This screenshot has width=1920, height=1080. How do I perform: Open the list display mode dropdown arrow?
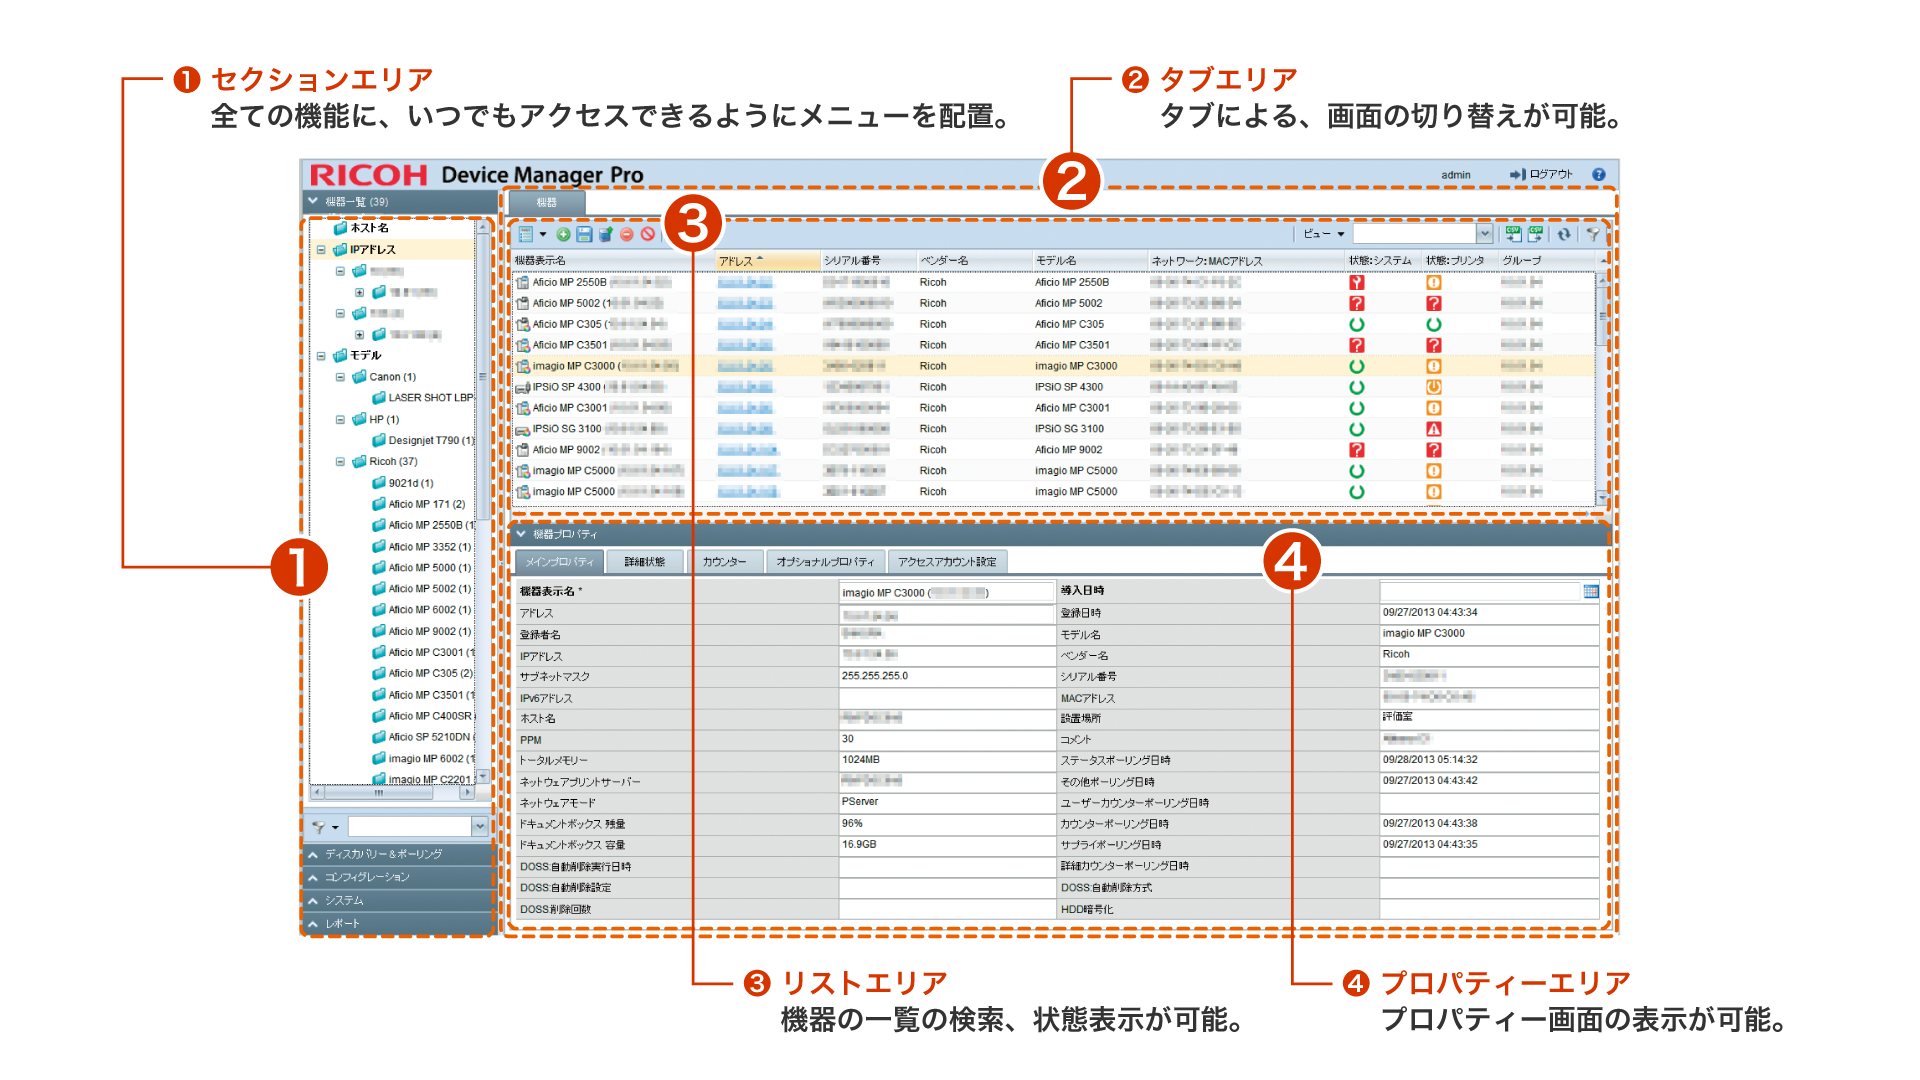coord(543,234)
